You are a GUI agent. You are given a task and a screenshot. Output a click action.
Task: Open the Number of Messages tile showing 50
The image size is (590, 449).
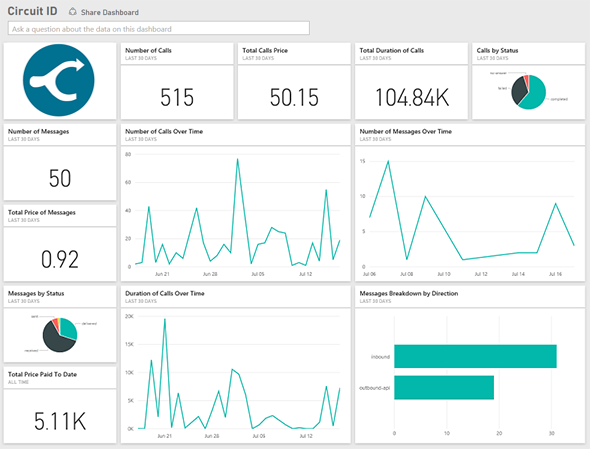coord(60,163)
